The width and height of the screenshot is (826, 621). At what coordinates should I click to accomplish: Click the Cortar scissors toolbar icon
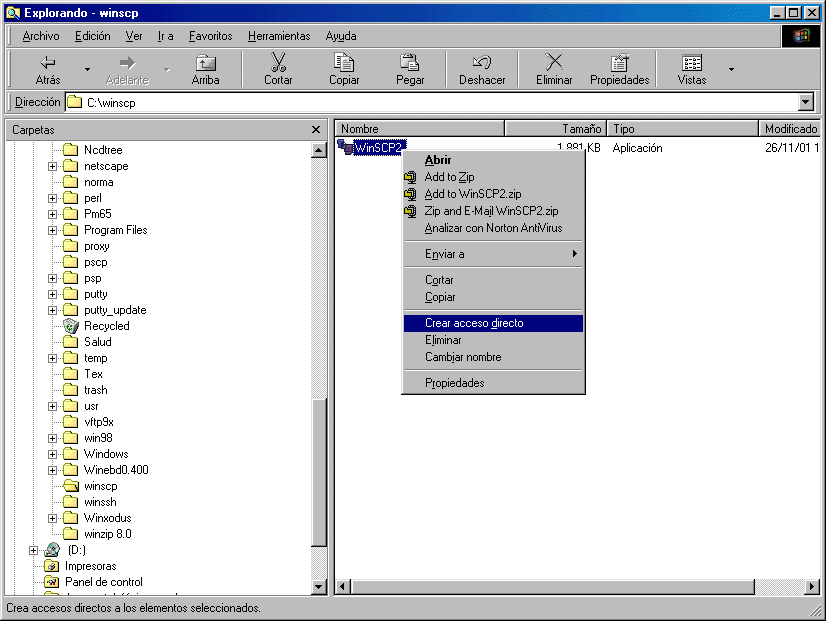[x=278, y=62]
